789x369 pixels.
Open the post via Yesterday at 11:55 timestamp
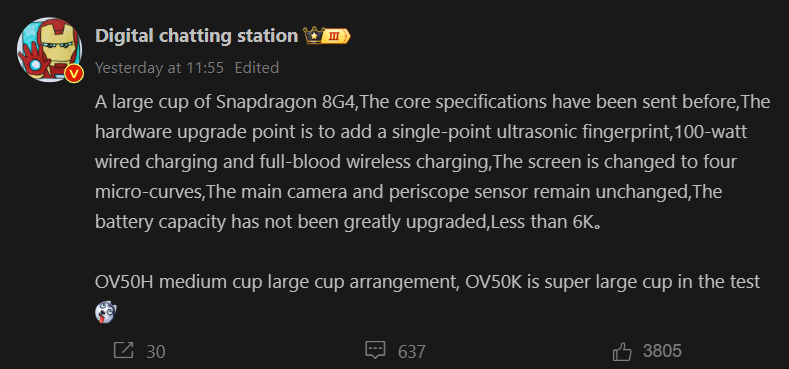pos(159,68)
